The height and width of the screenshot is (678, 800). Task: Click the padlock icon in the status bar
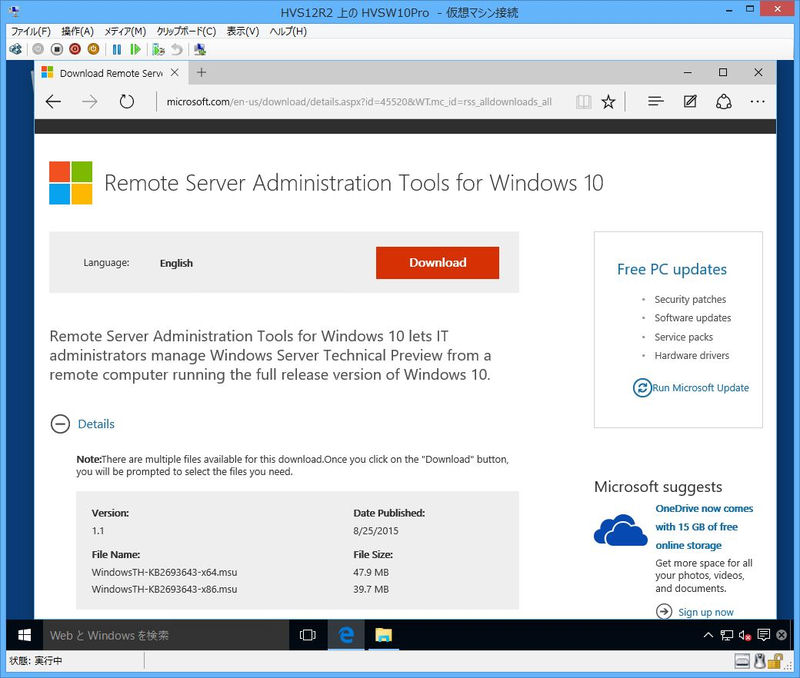(775, 661)
